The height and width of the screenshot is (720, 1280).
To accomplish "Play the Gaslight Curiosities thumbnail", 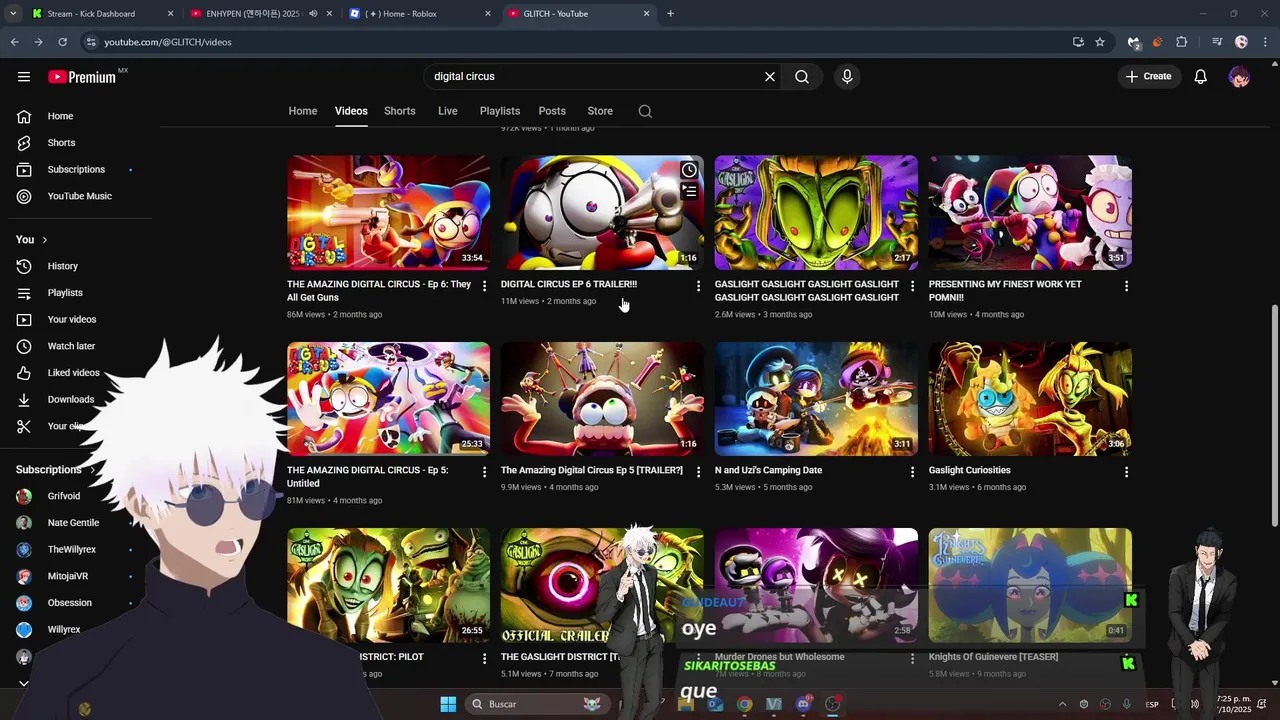I will point(1030,399).
